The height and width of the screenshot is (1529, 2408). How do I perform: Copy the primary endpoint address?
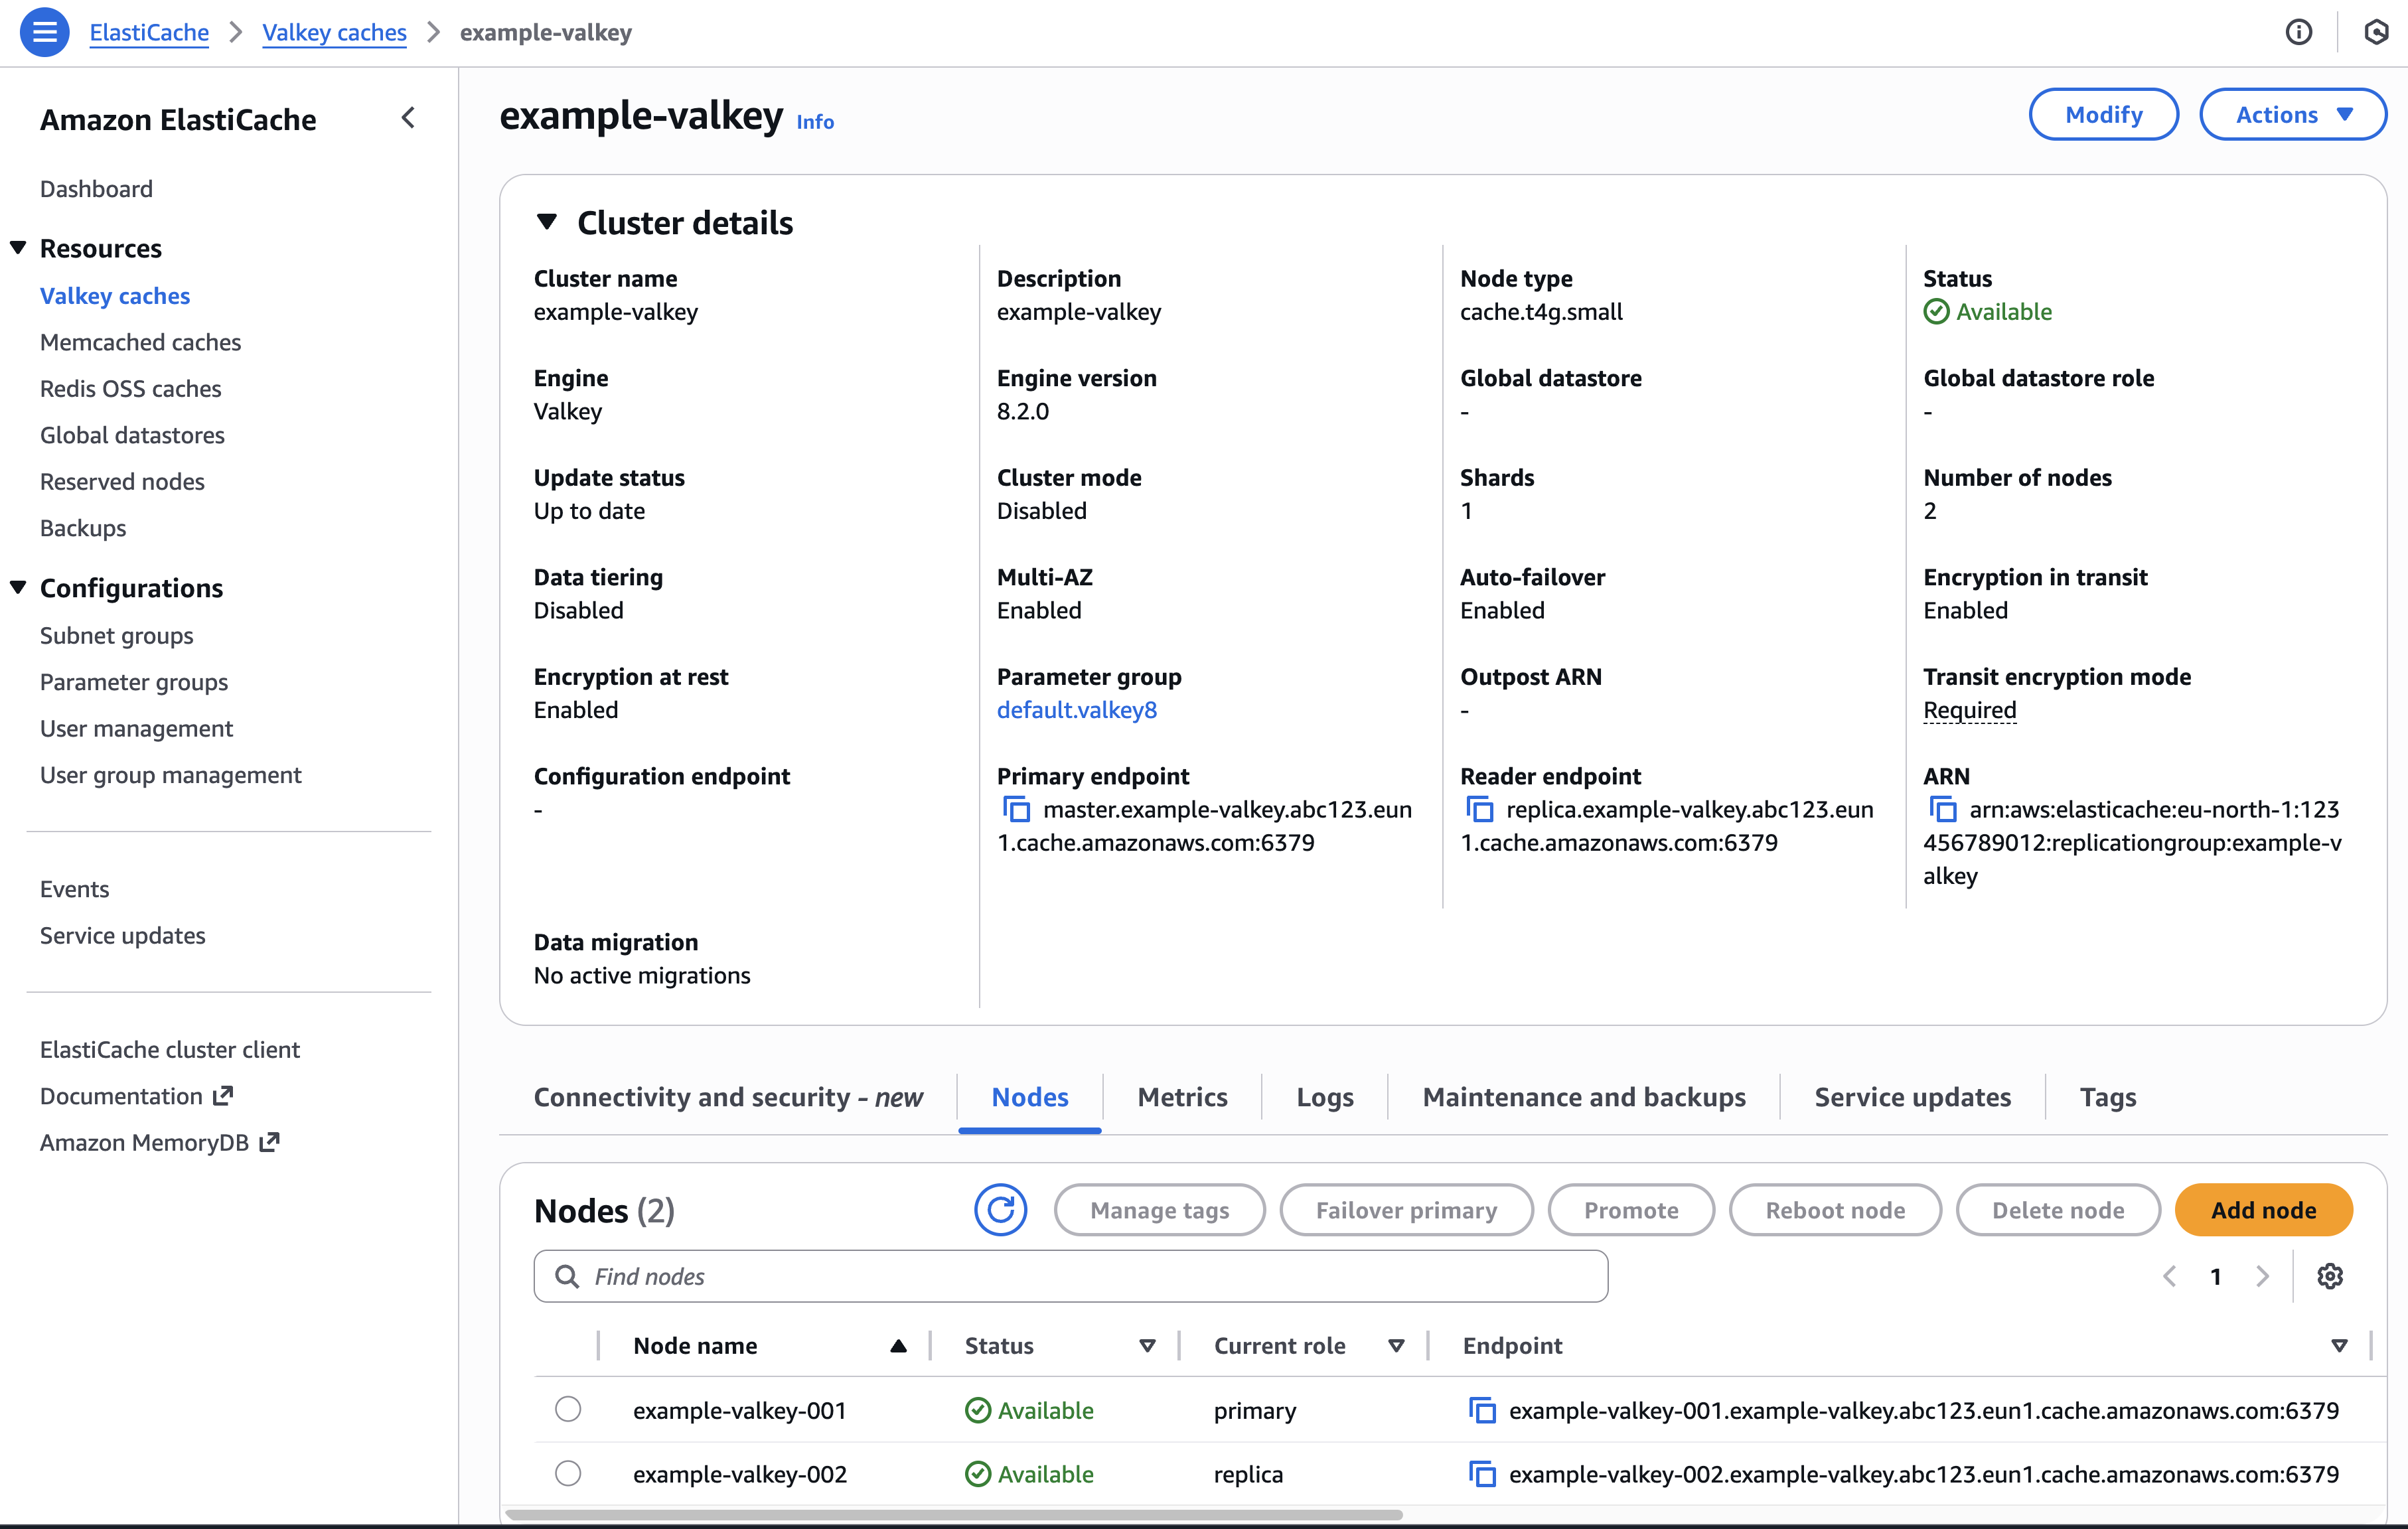coord(1016,809)
